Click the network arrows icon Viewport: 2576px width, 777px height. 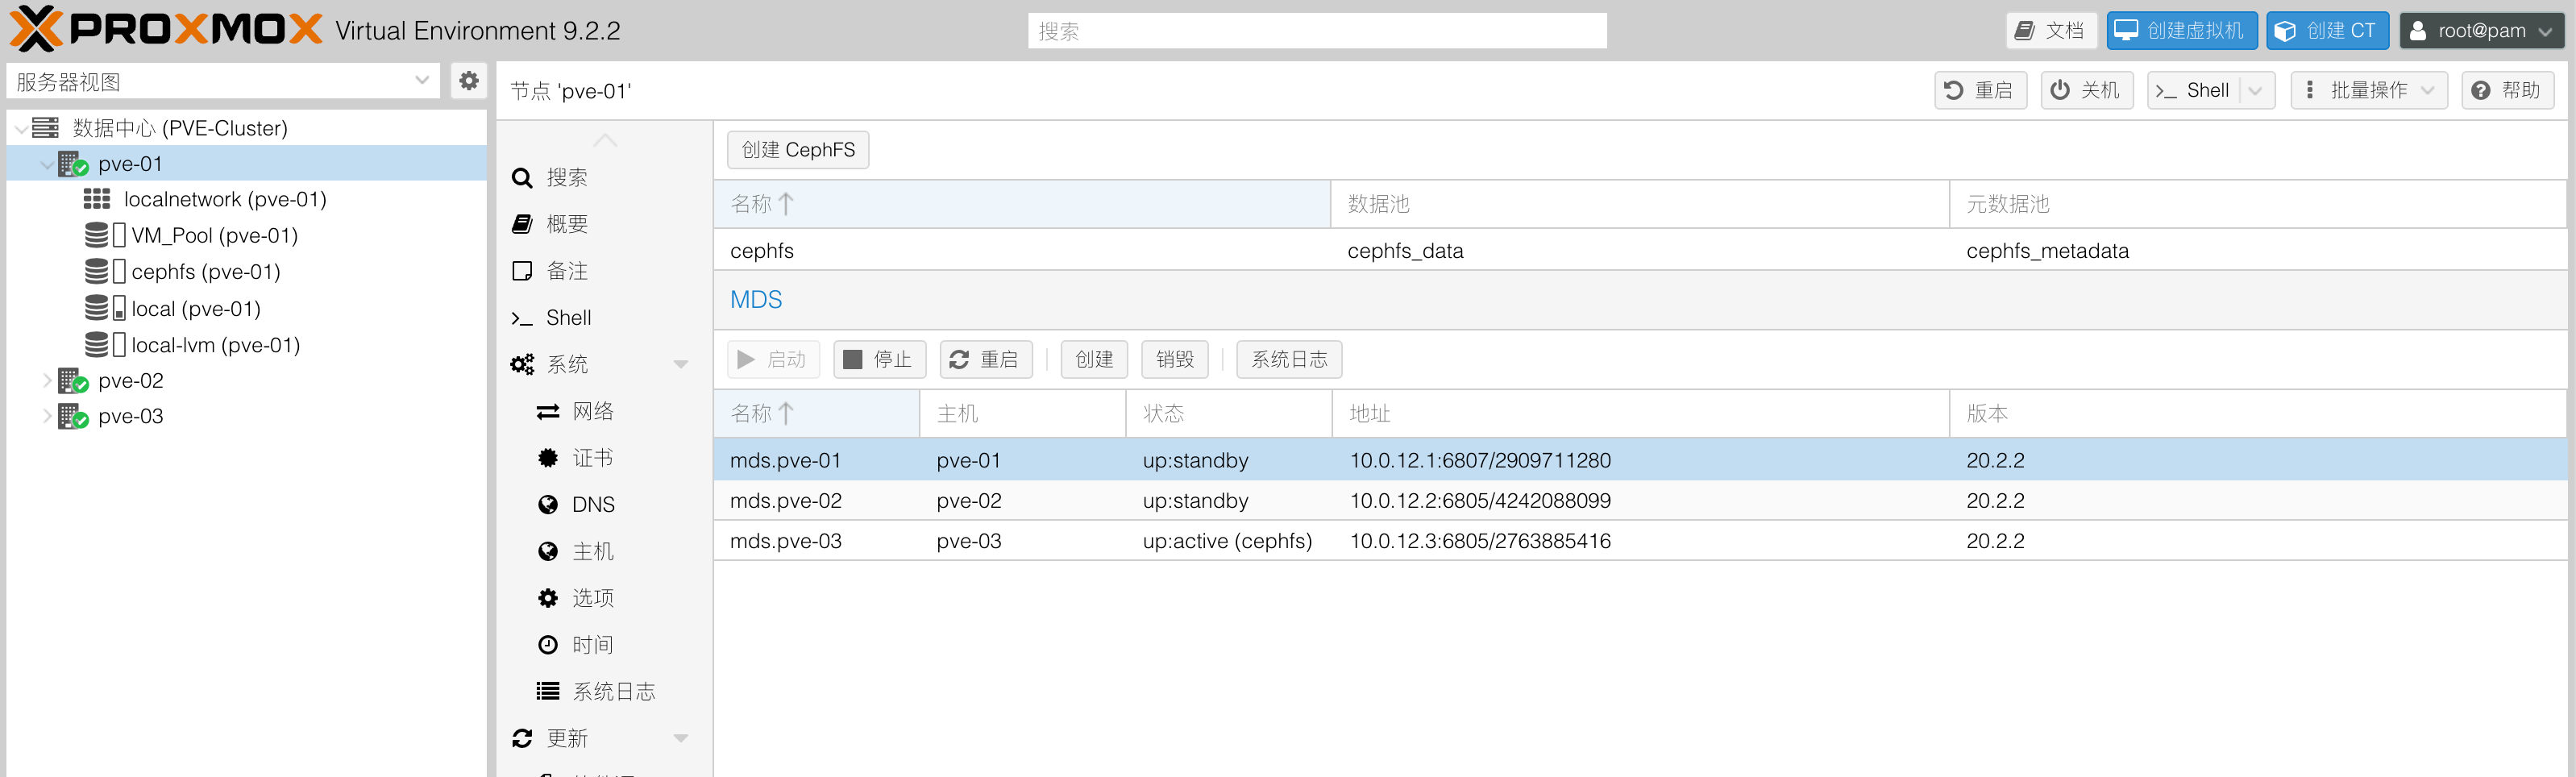coord(548,411)
